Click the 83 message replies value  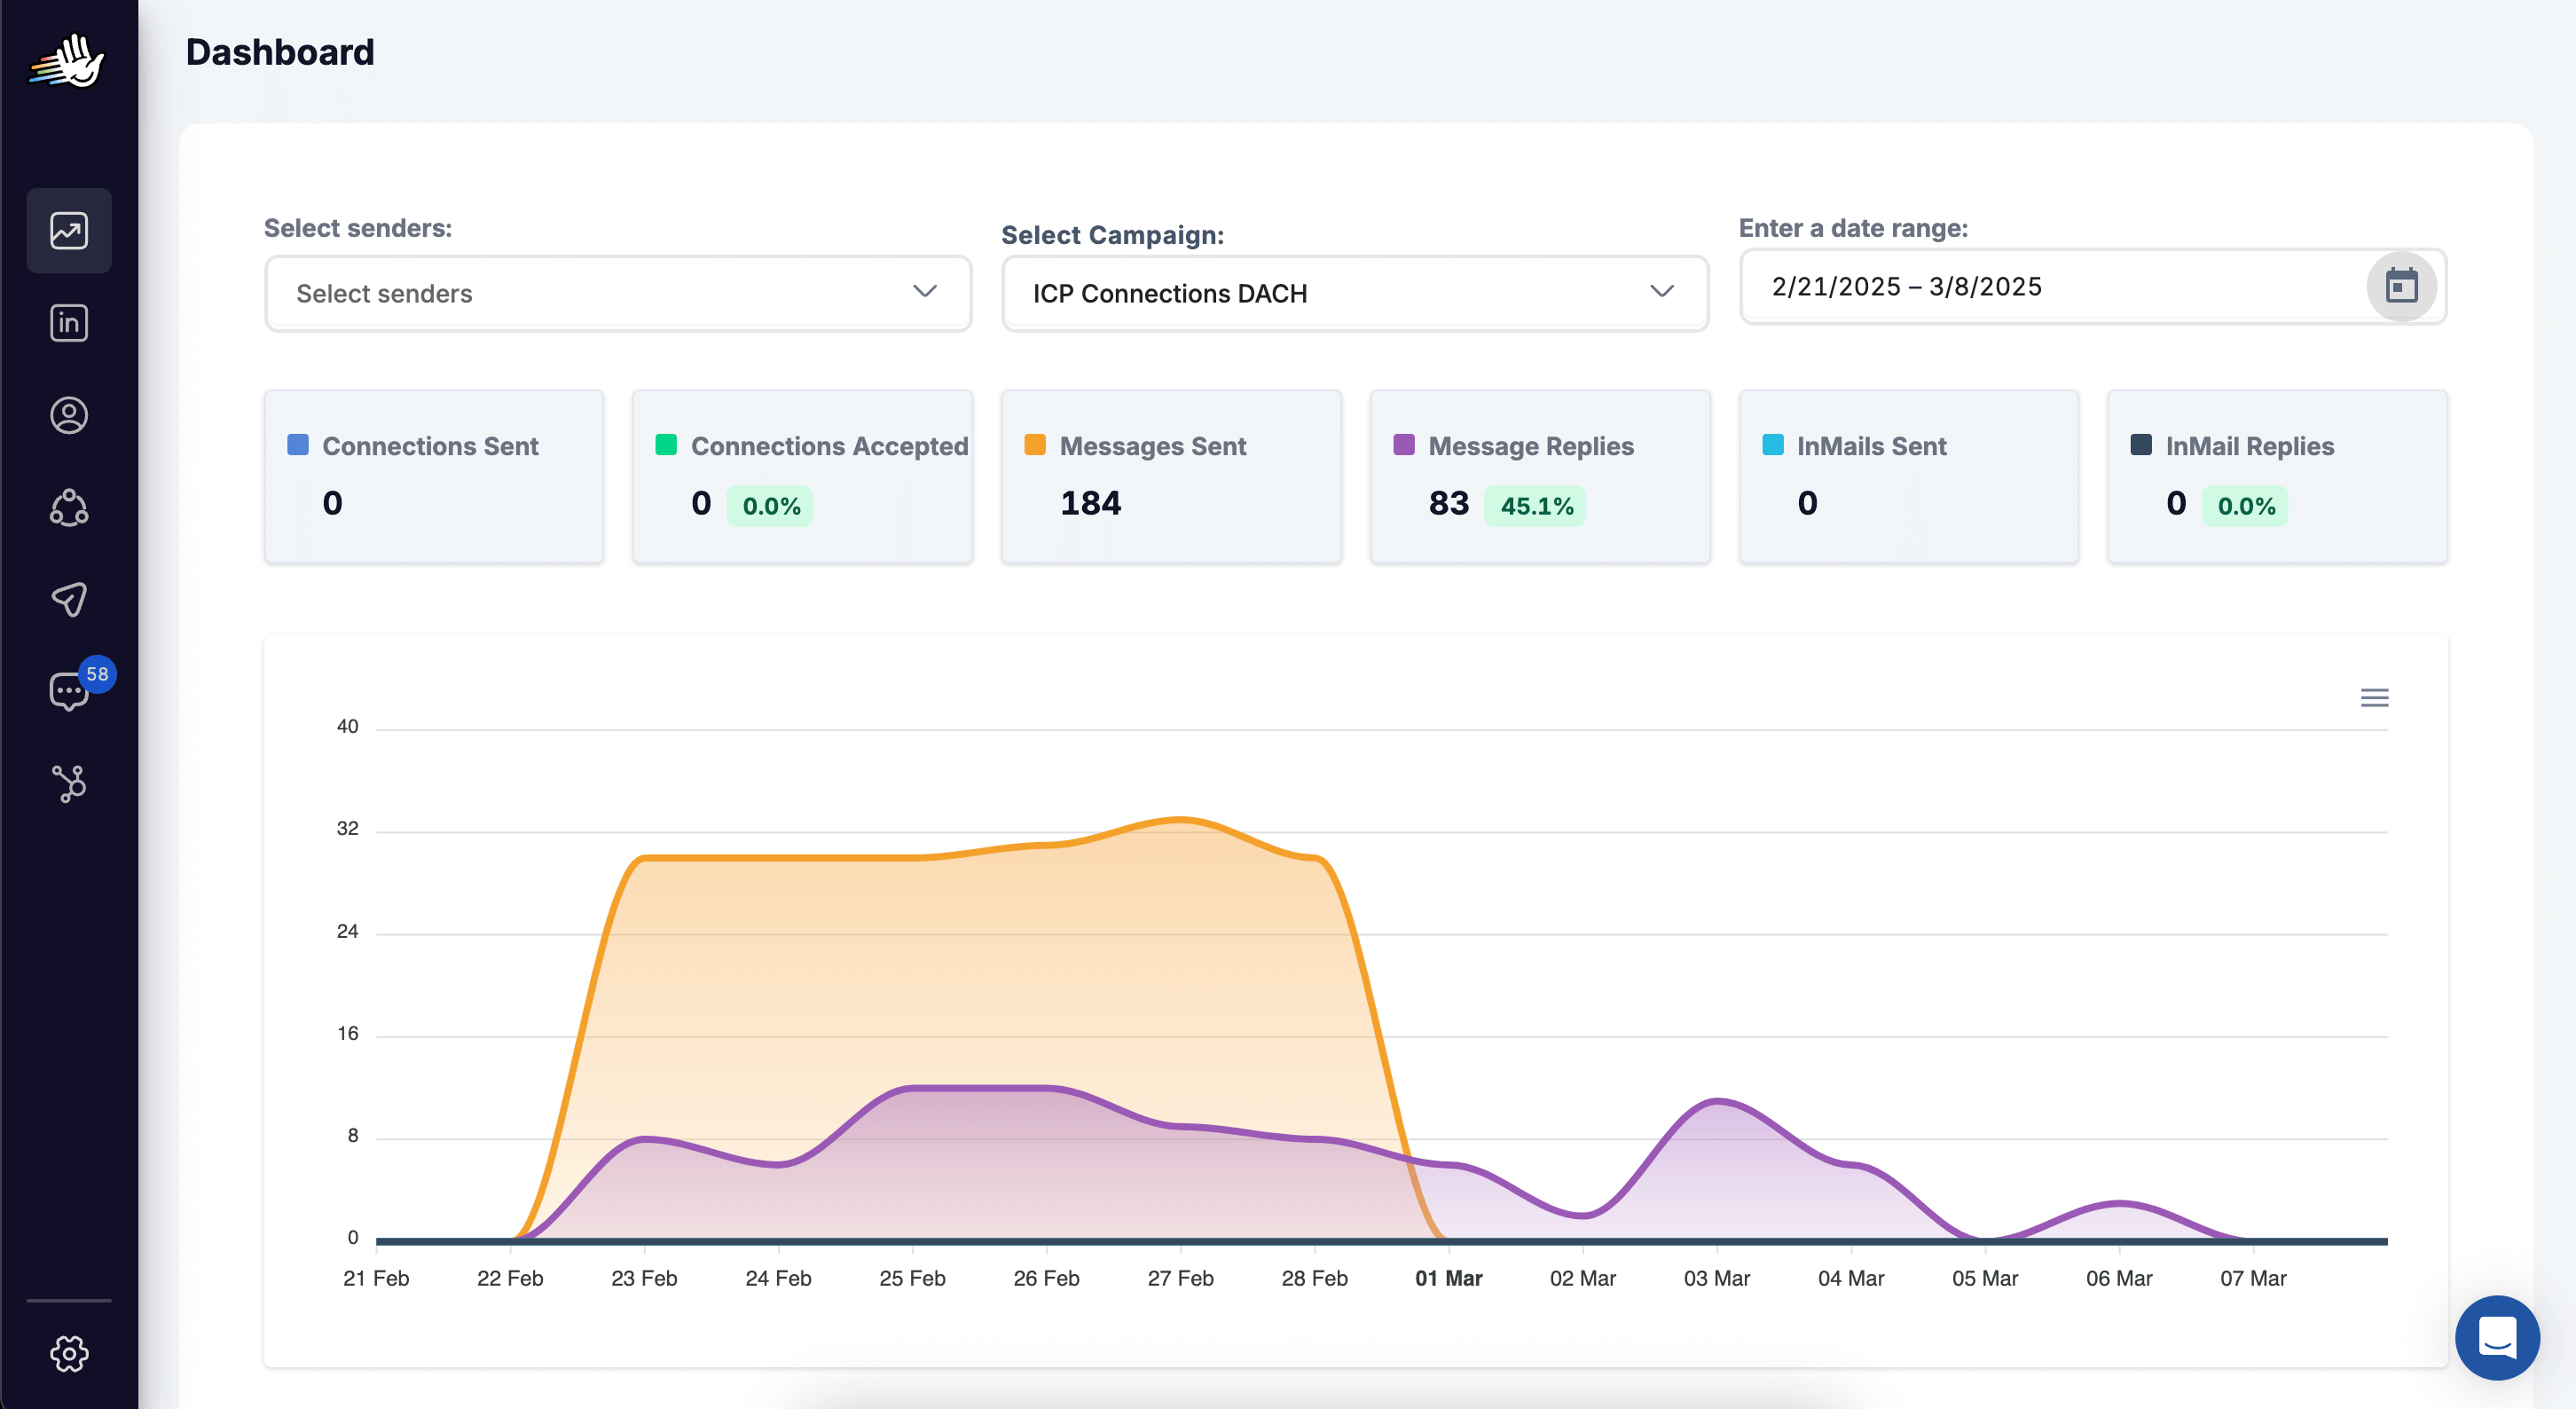tap(1448, 503)
